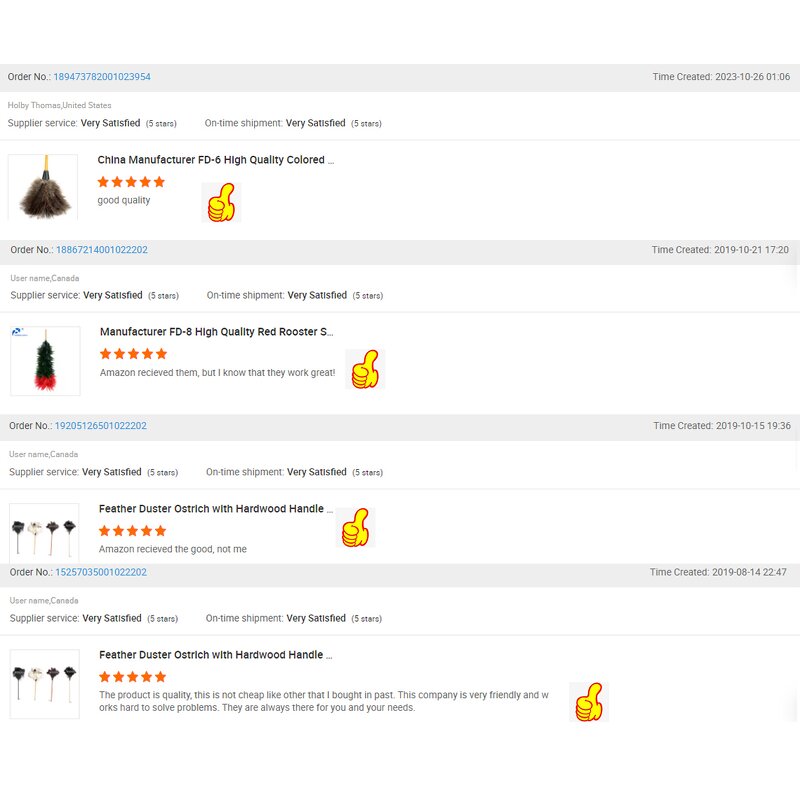Click thumbs-up icon on Red Rooster review
The width and height of the screenshot is (800, 800).
pyautogui.click(x=365, y=369)
